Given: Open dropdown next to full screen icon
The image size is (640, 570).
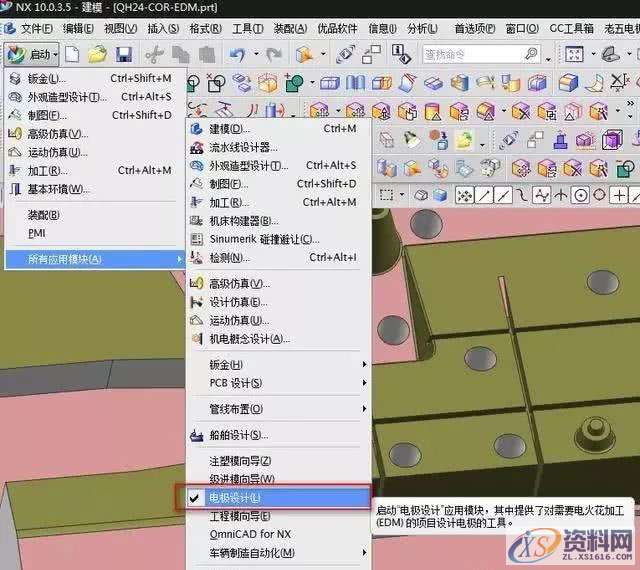Looking at the screenshot, I should click(593, 53).
